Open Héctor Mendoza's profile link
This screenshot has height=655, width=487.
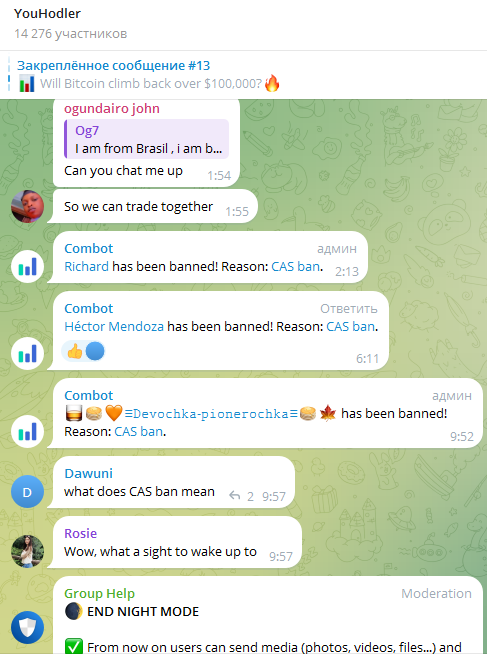(x=114, y=326)
